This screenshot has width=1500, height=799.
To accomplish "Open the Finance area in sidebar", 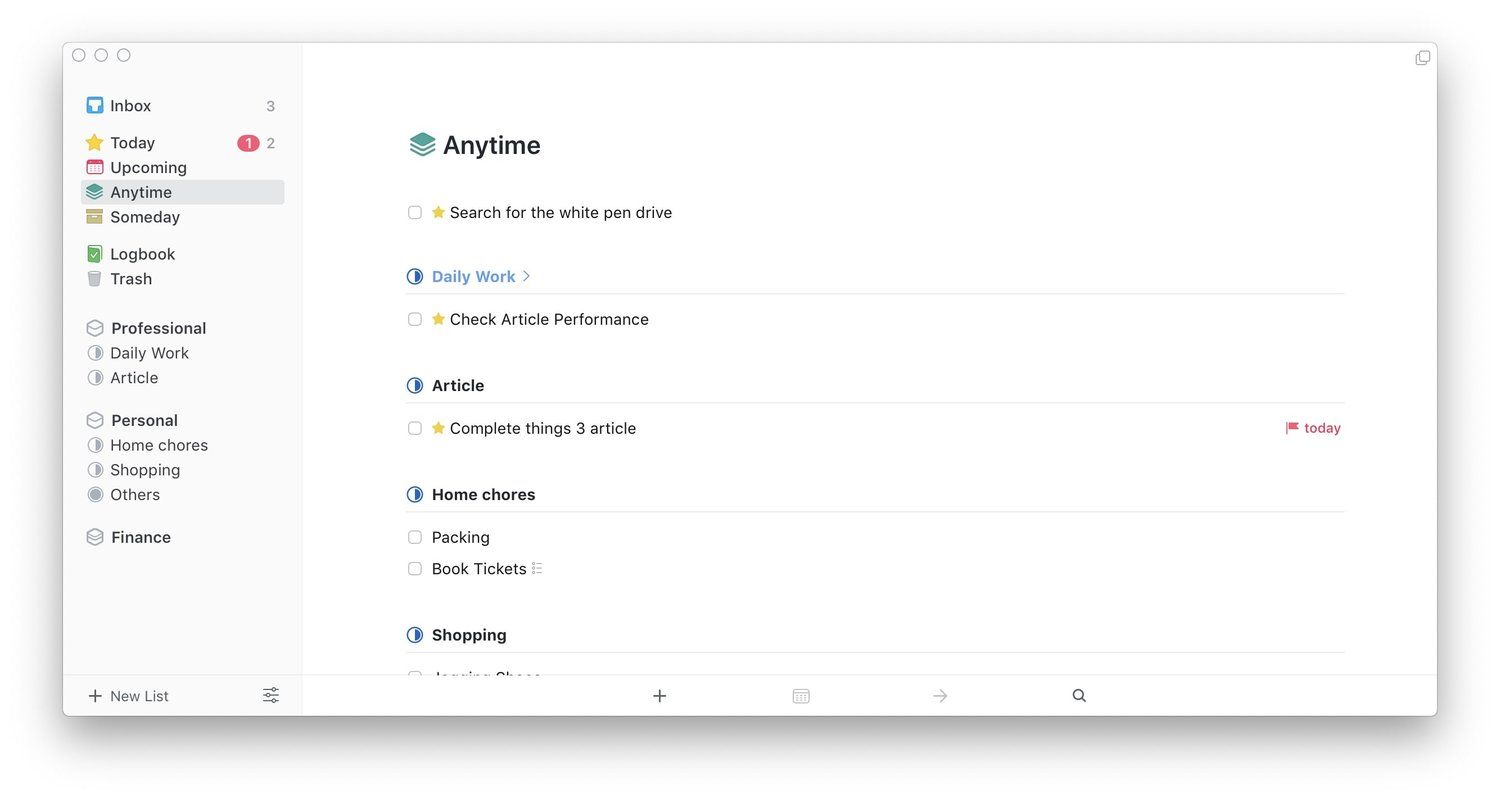I will (140, 538).
